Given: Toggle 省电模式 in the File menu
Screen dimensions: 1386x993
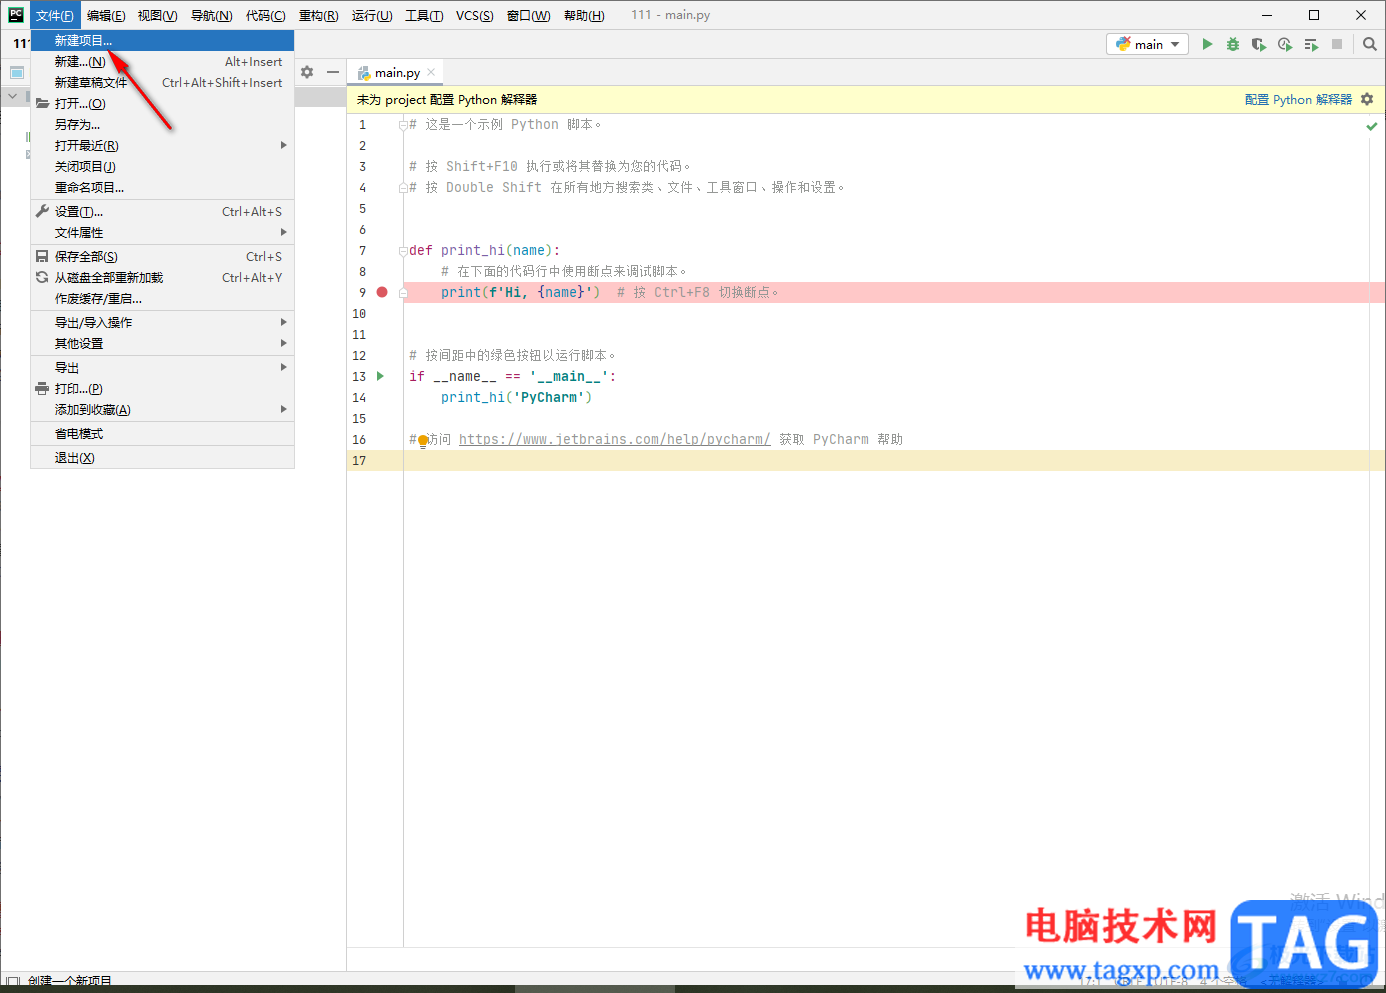Looking at the screenshot, I should click(x=162, y=434).
